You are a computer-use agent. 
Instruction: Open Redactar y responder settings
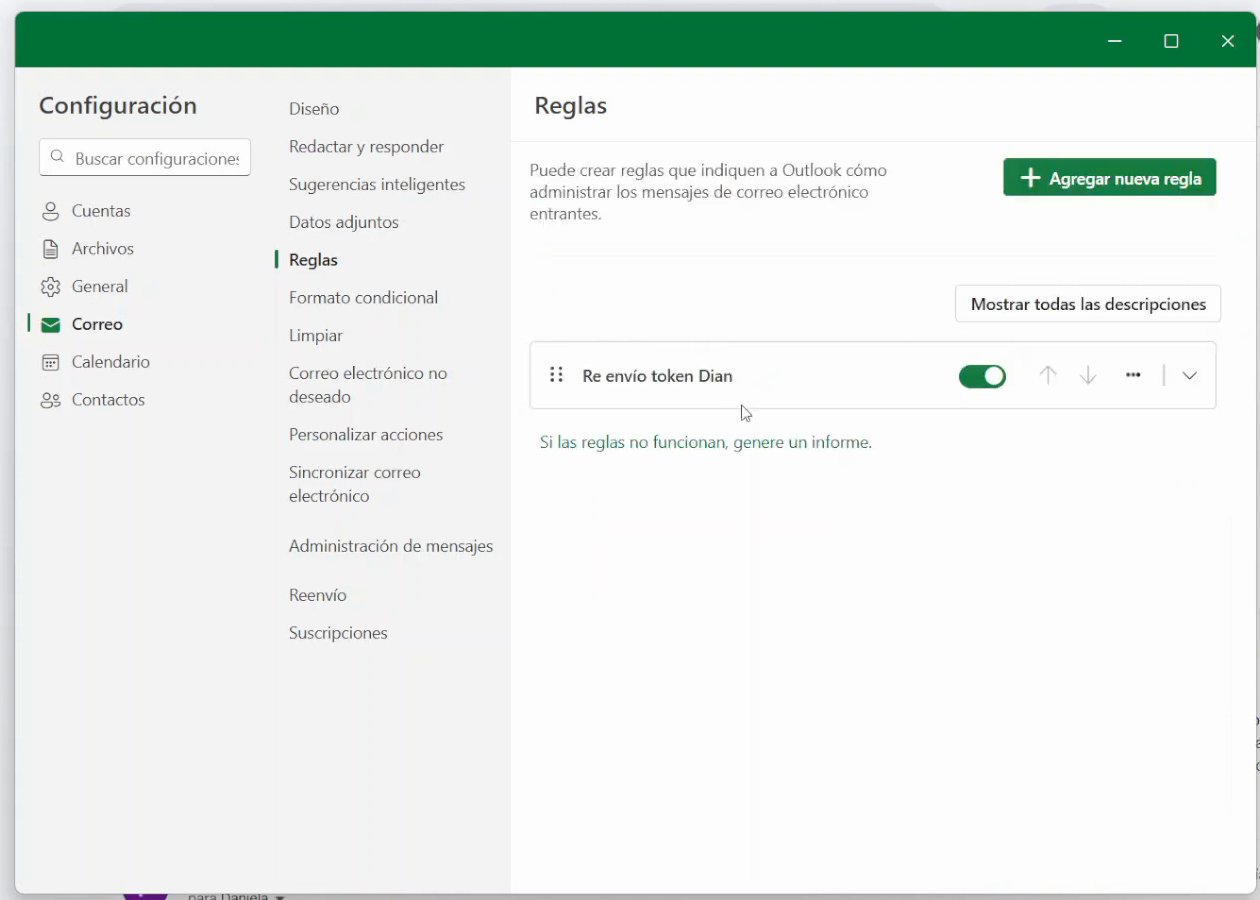(366, 147)
